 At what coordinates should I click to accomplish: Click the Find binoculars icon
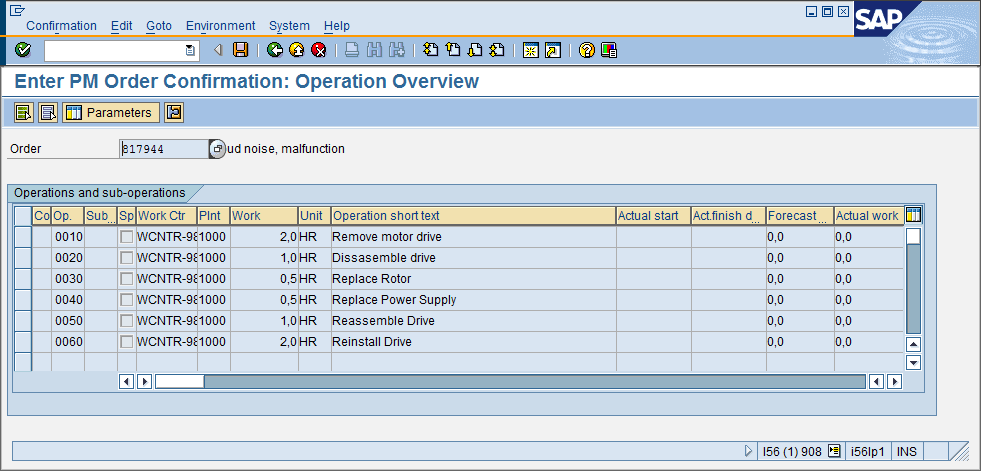click(374, 50)
